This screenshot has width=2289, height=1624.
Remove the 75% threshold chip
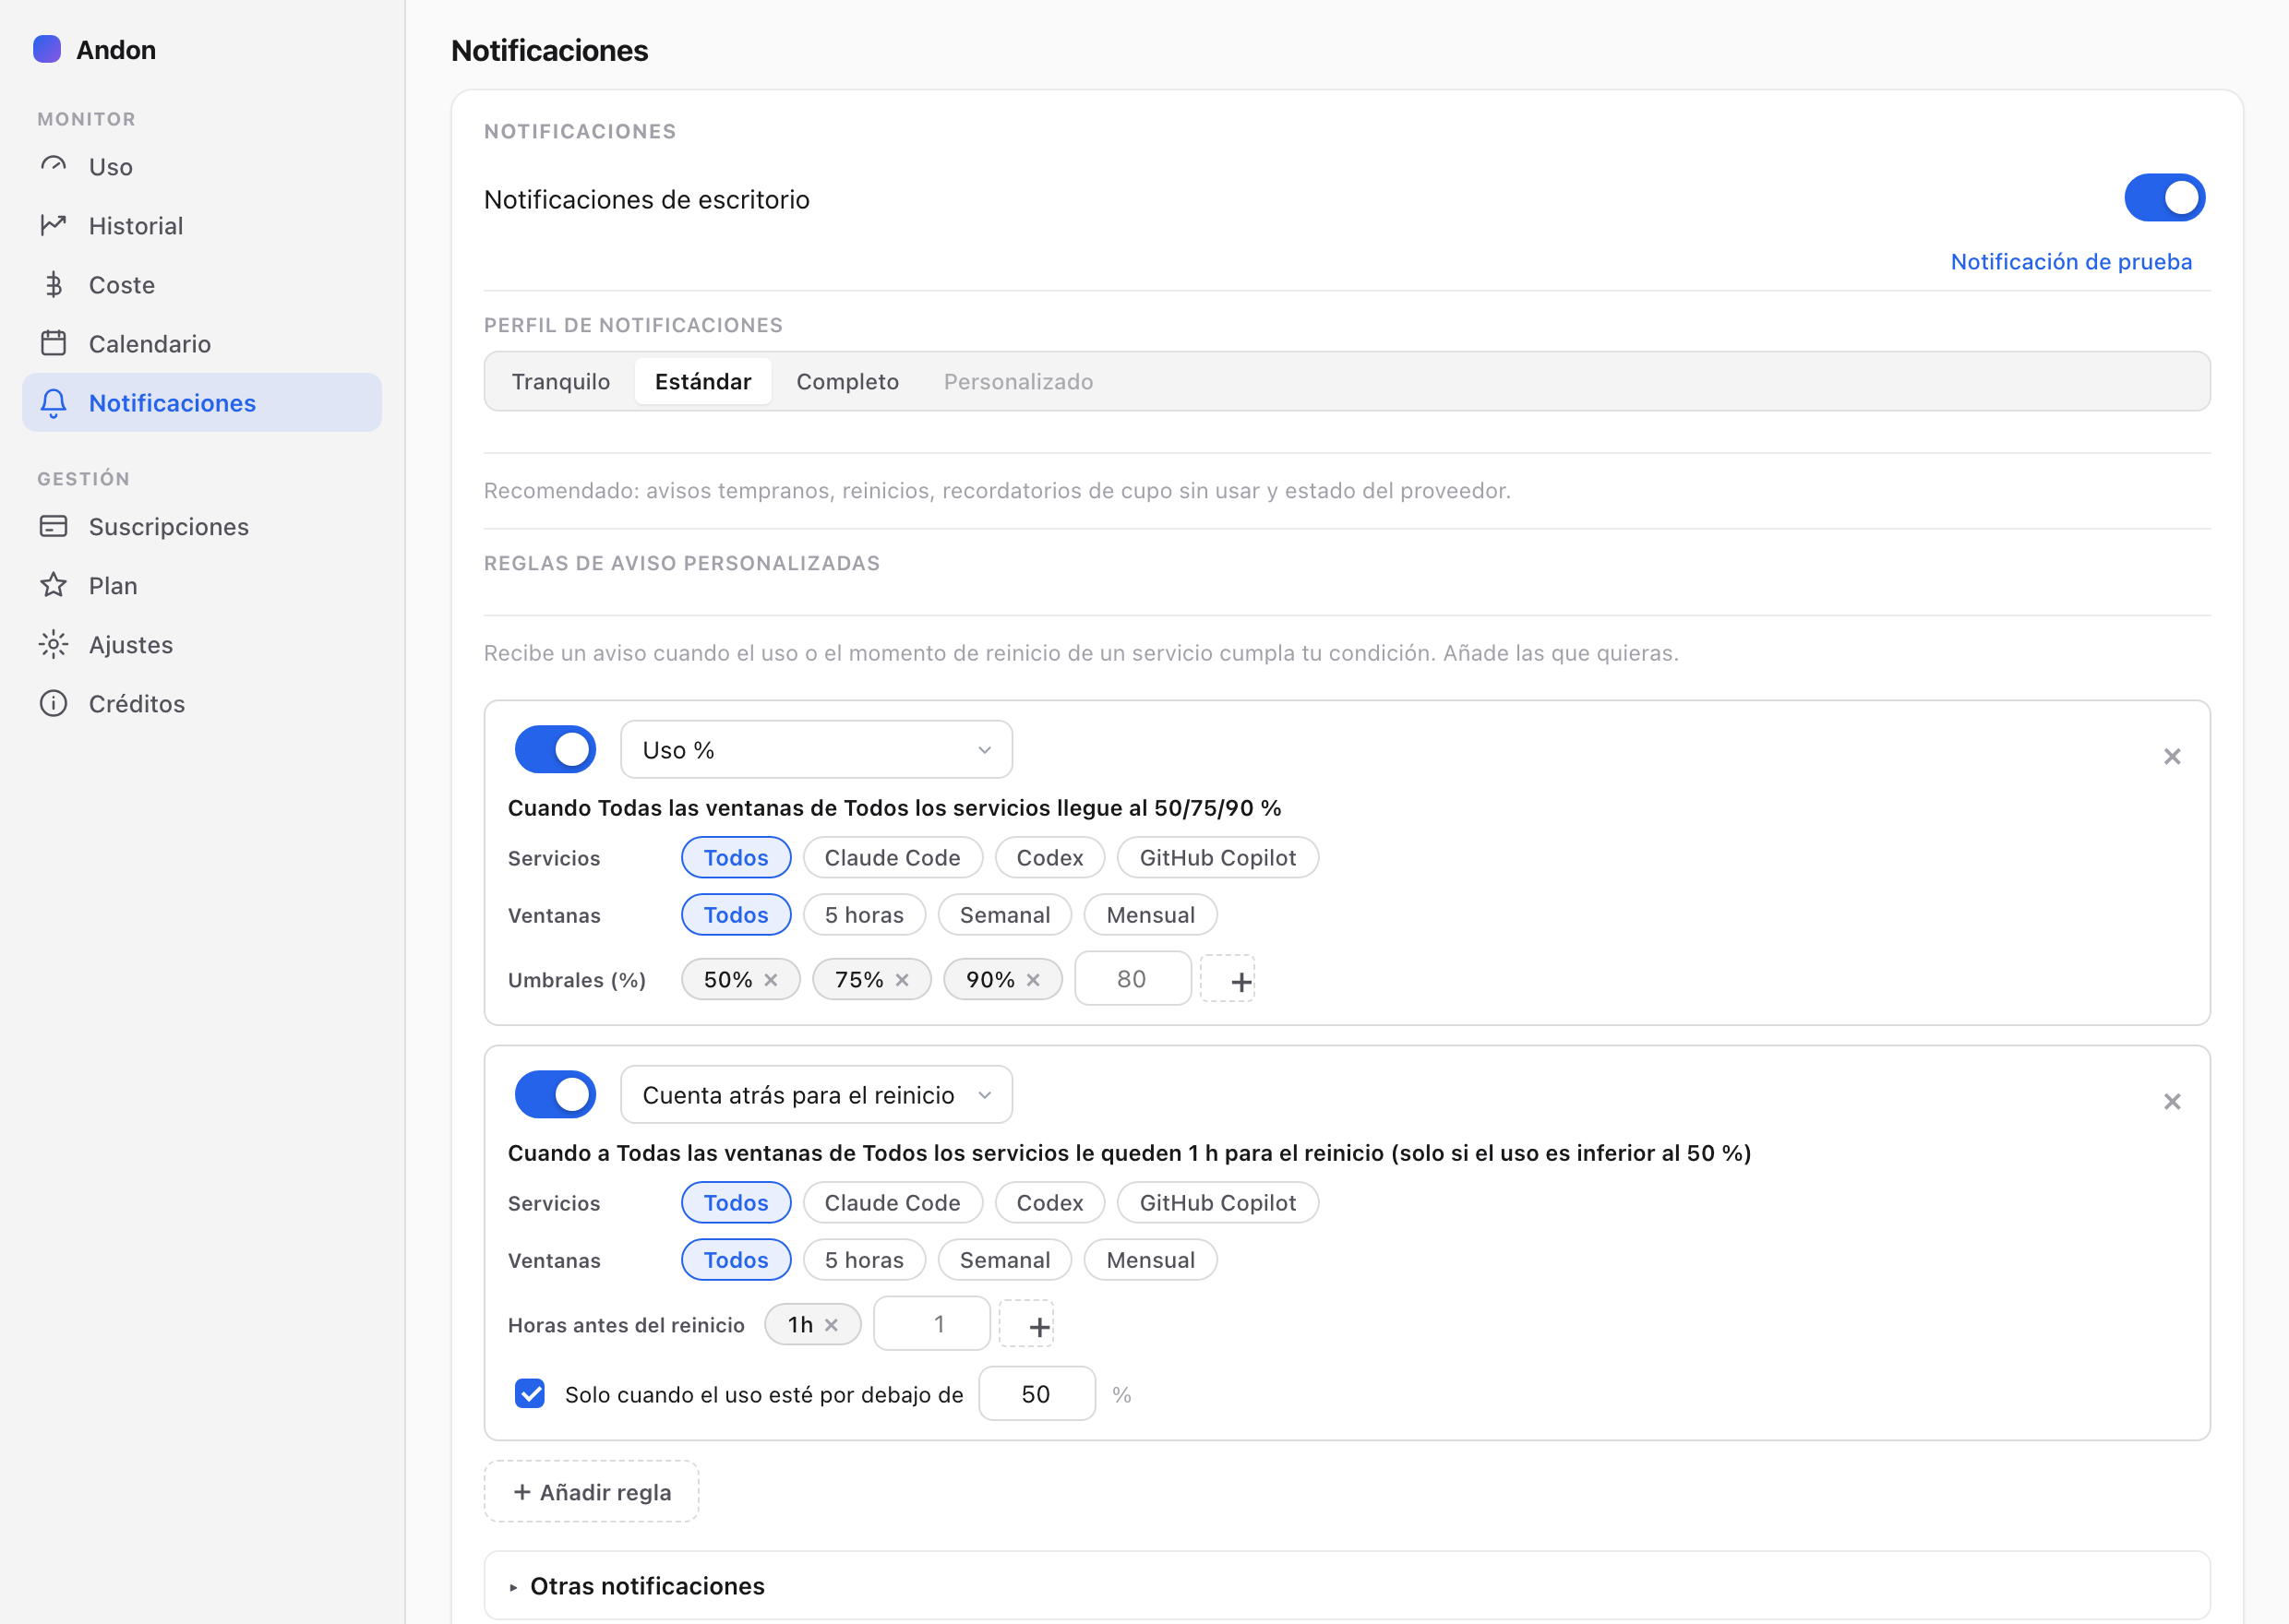click(x=902, y=980)
